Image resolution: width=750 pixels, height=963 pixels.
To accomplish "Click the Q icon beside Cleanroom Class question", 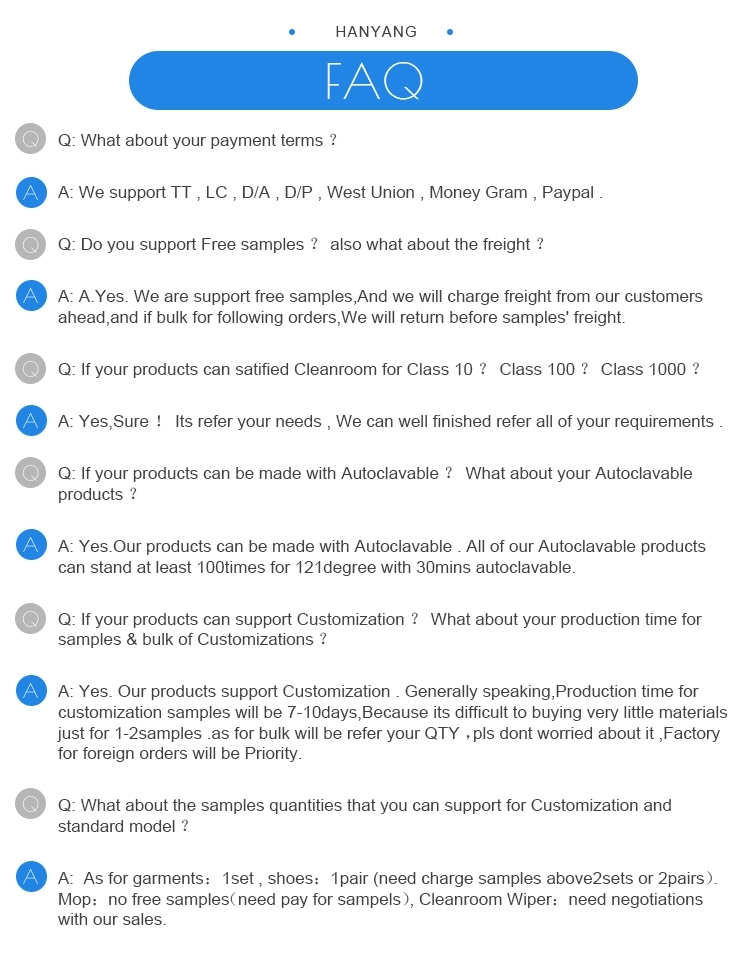I will click(x=31, y=369).
